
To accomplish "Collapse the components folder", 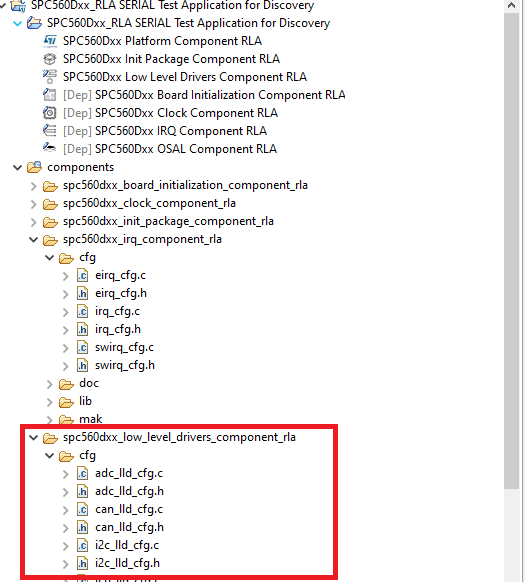I will tap(17, 167).
